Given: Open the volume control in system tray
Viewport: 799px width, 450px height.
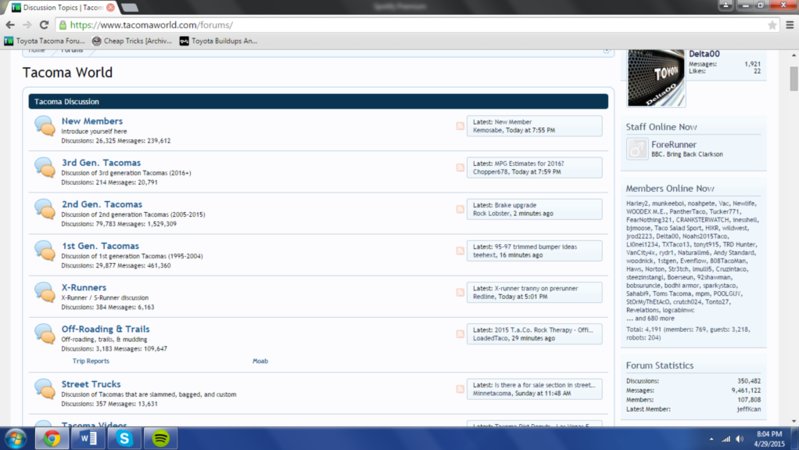Looking at the screenshot, I should click(740, 439).
